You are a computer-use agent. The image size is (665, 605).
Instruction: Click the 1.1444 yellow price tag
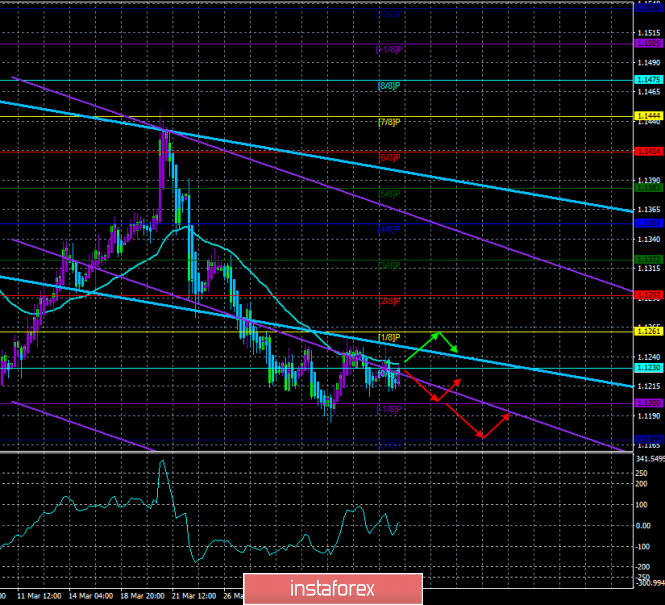pyautogui.click(x=648, y=116)
